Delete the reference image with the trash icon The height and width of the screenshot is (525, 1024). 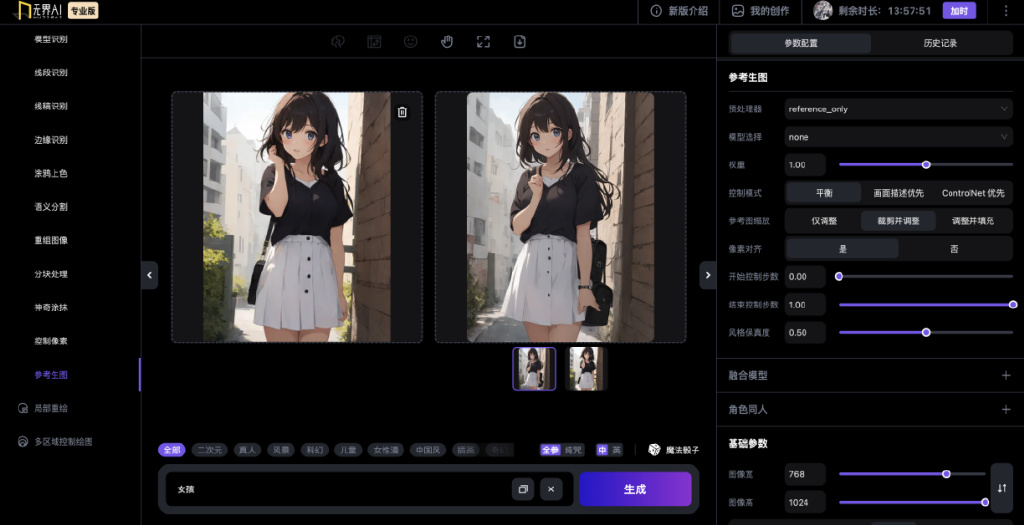(402, 112)
